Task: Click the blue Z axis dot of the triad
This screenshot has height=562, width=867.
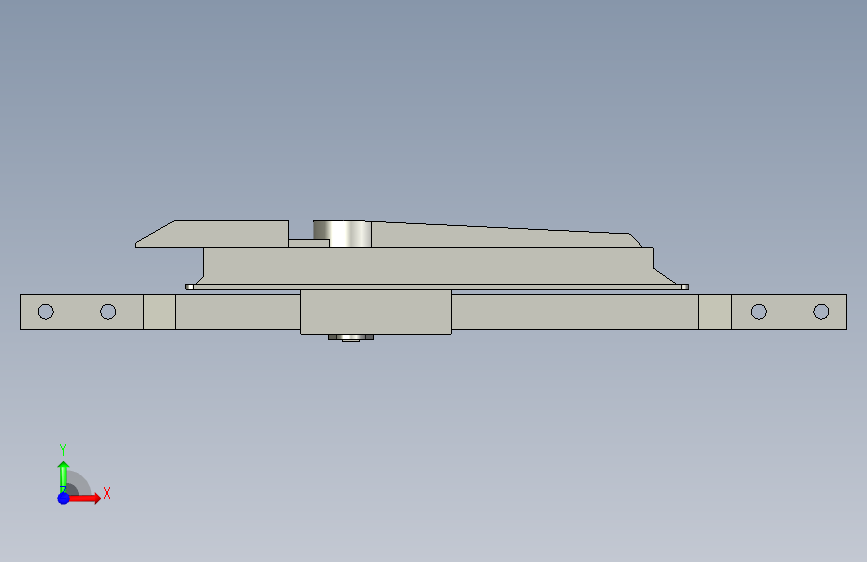Action: 64,498
